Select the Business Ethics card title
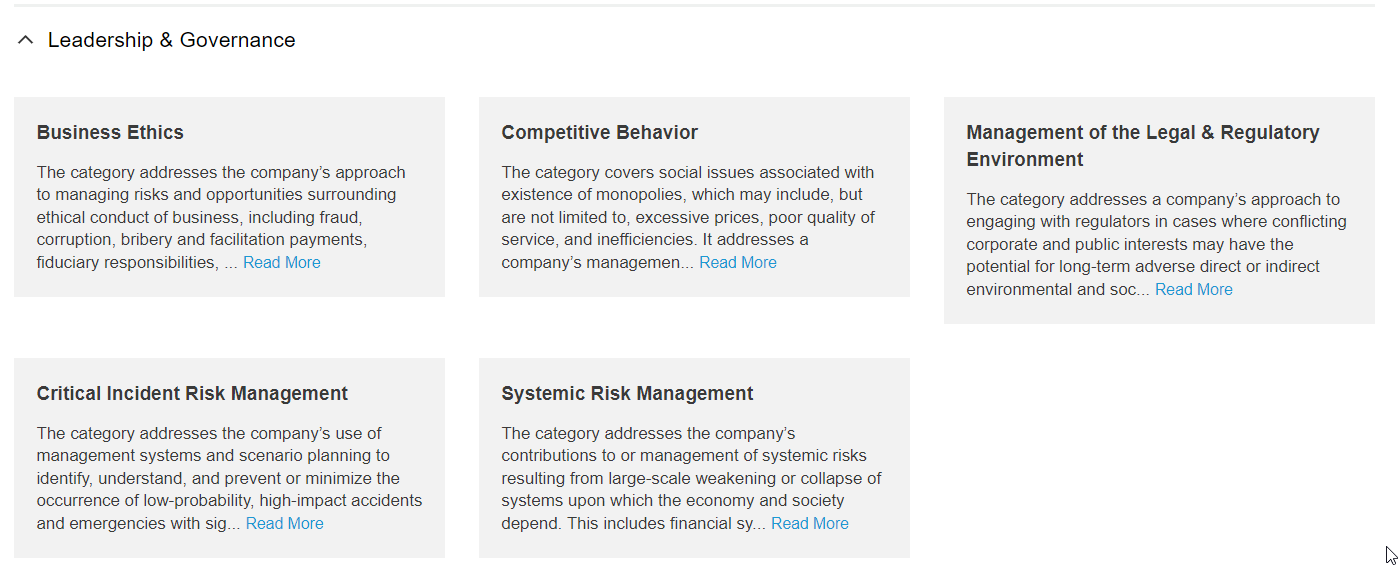 pos(110,133)
